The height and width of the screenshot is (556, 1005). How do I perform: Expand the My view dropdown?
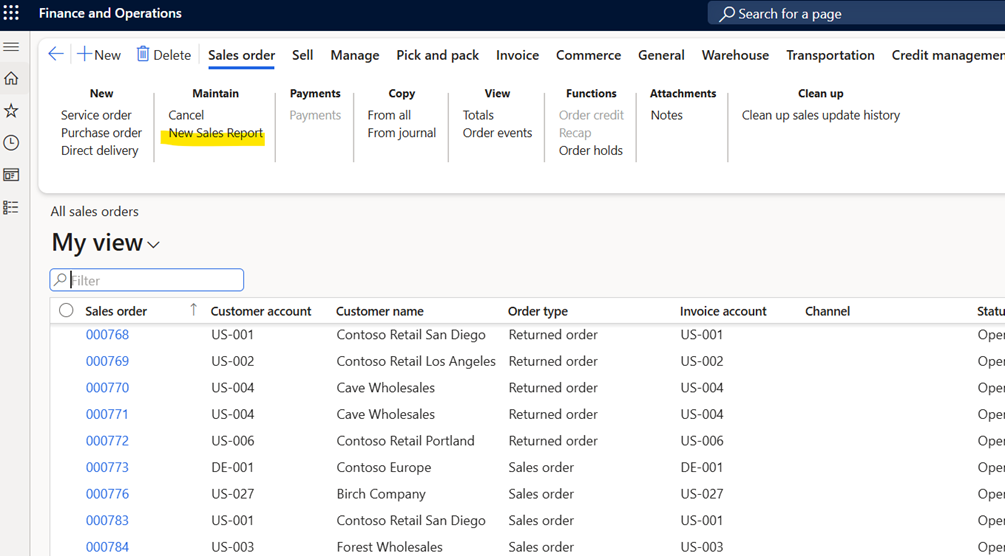click(x=153, y=245)
